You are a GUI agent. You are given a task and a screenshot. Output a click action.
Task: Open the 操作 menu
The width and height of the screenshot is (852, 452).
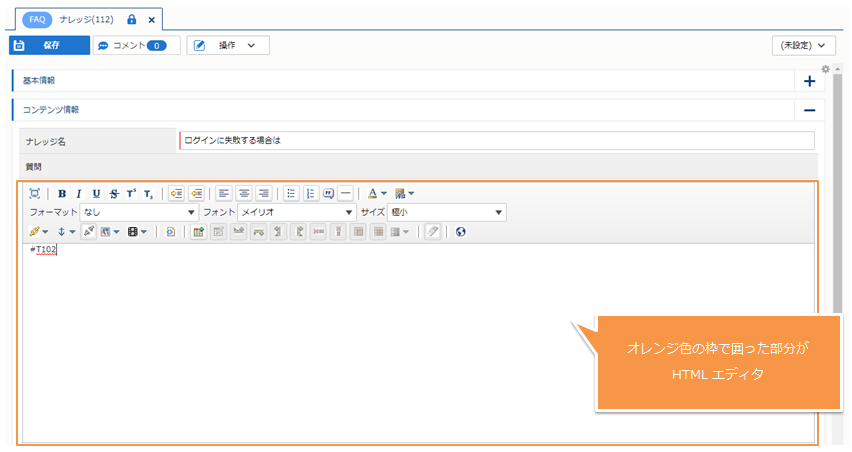click(x=228, y=45)
